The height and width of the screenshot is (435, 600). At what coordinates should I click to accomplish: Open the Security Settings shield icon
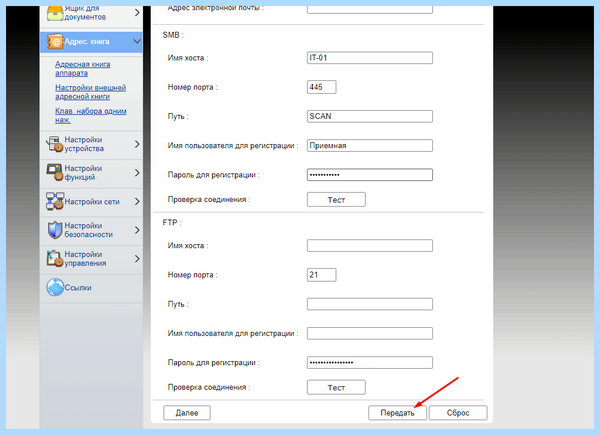(55, 230)
